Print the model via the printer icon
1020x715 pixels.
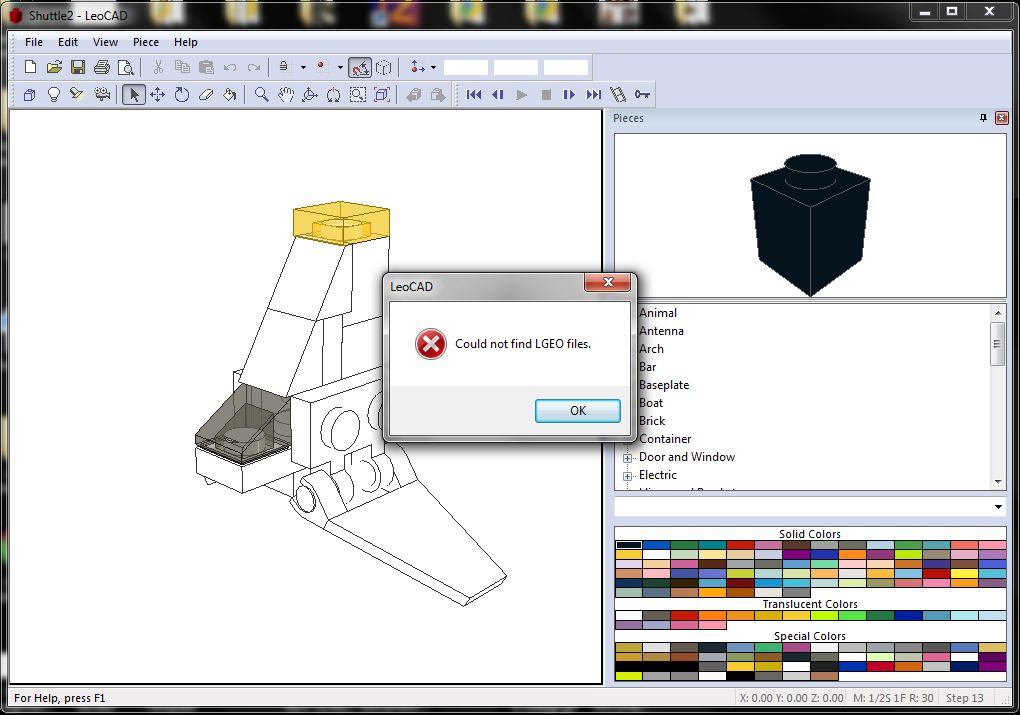pos(102,67)
